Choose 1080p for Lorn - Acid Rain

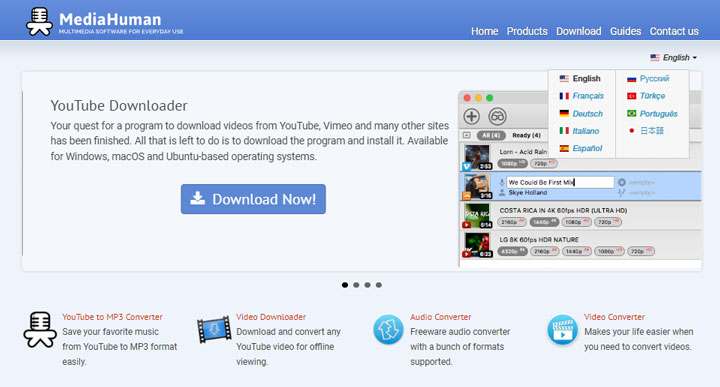click(x=512, y=163)
